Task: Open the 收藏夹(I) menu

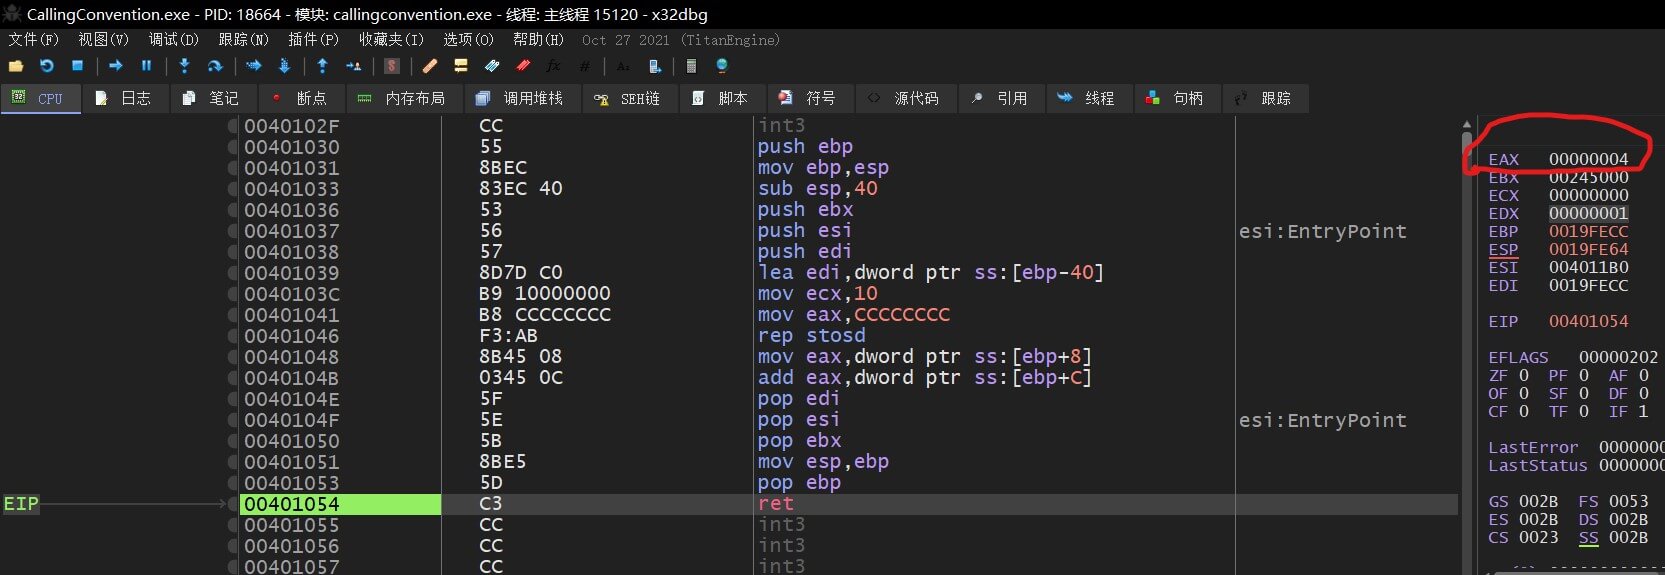Action: [x=392, y=40]
